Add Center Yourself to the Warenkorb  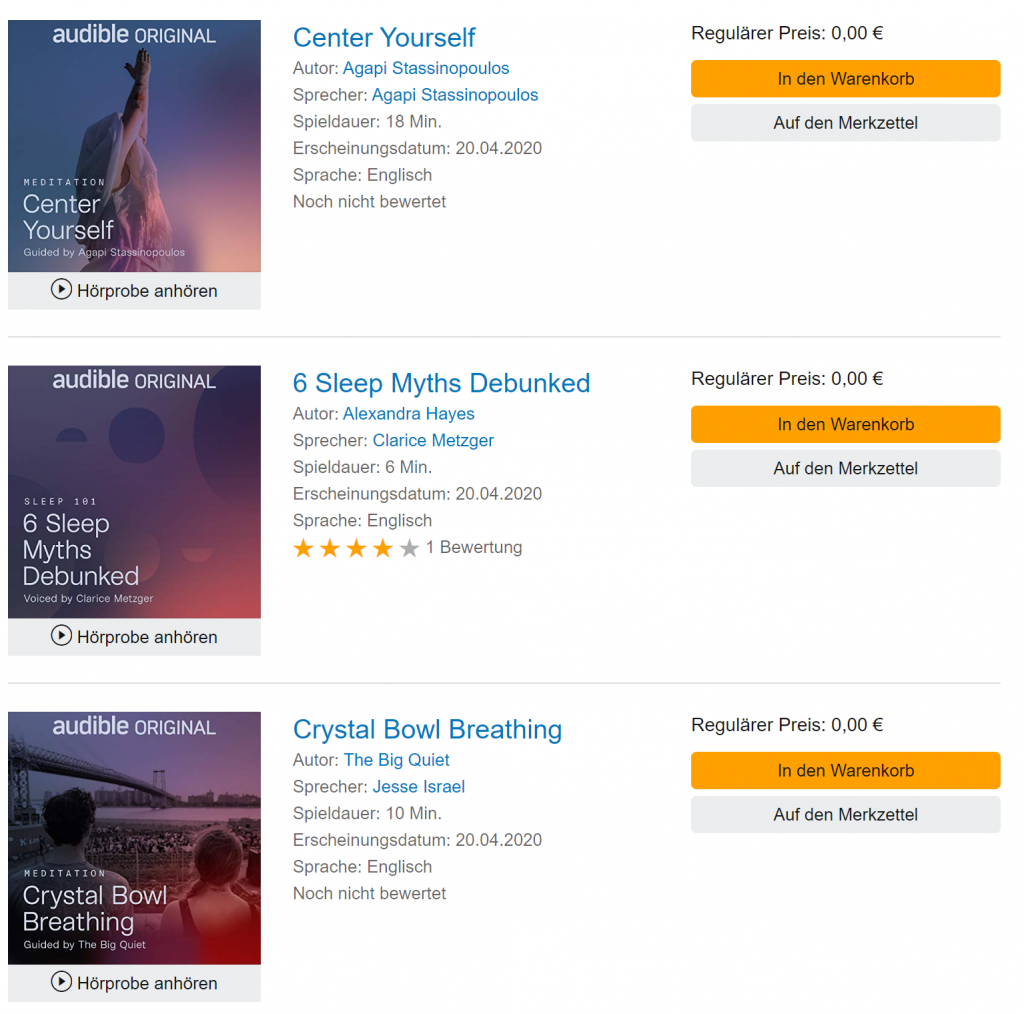[845, 79]
